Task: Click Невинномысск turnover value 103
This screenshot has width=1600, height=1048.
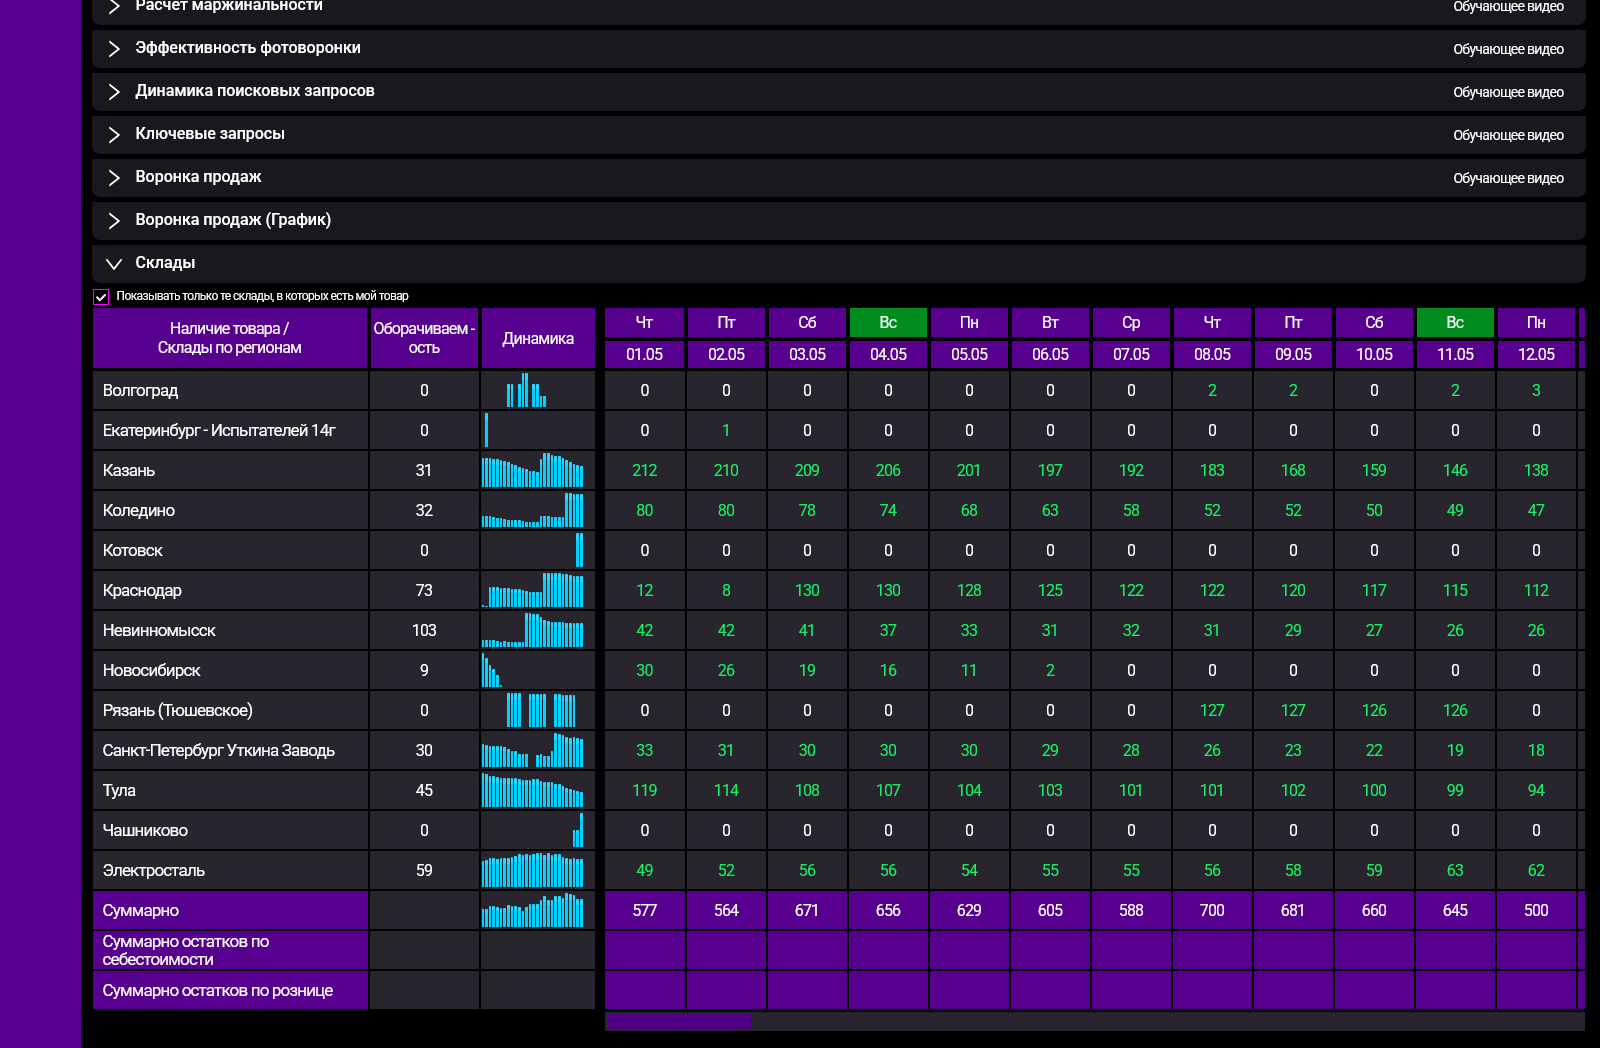Action: click(424, 630)
